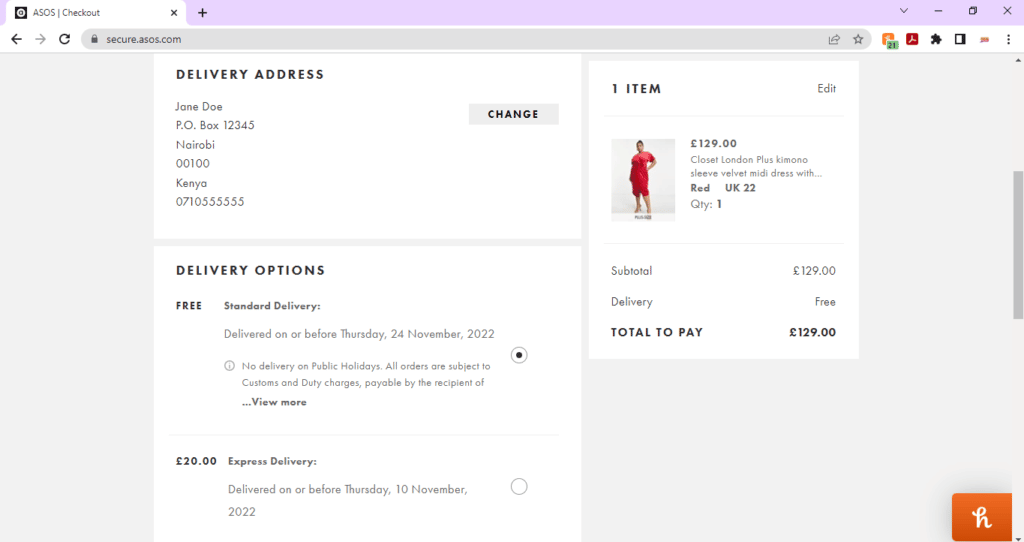Click the browser back arrow

click(16, 39)
